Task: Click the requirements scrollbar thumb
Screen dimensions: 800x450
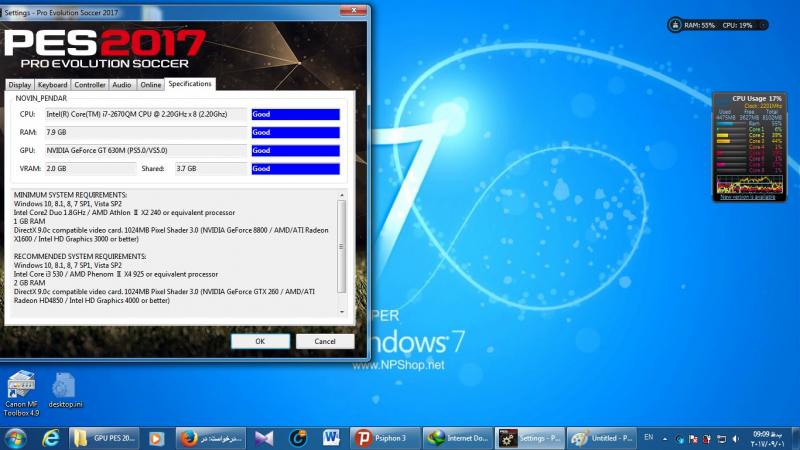Action: 342,247
